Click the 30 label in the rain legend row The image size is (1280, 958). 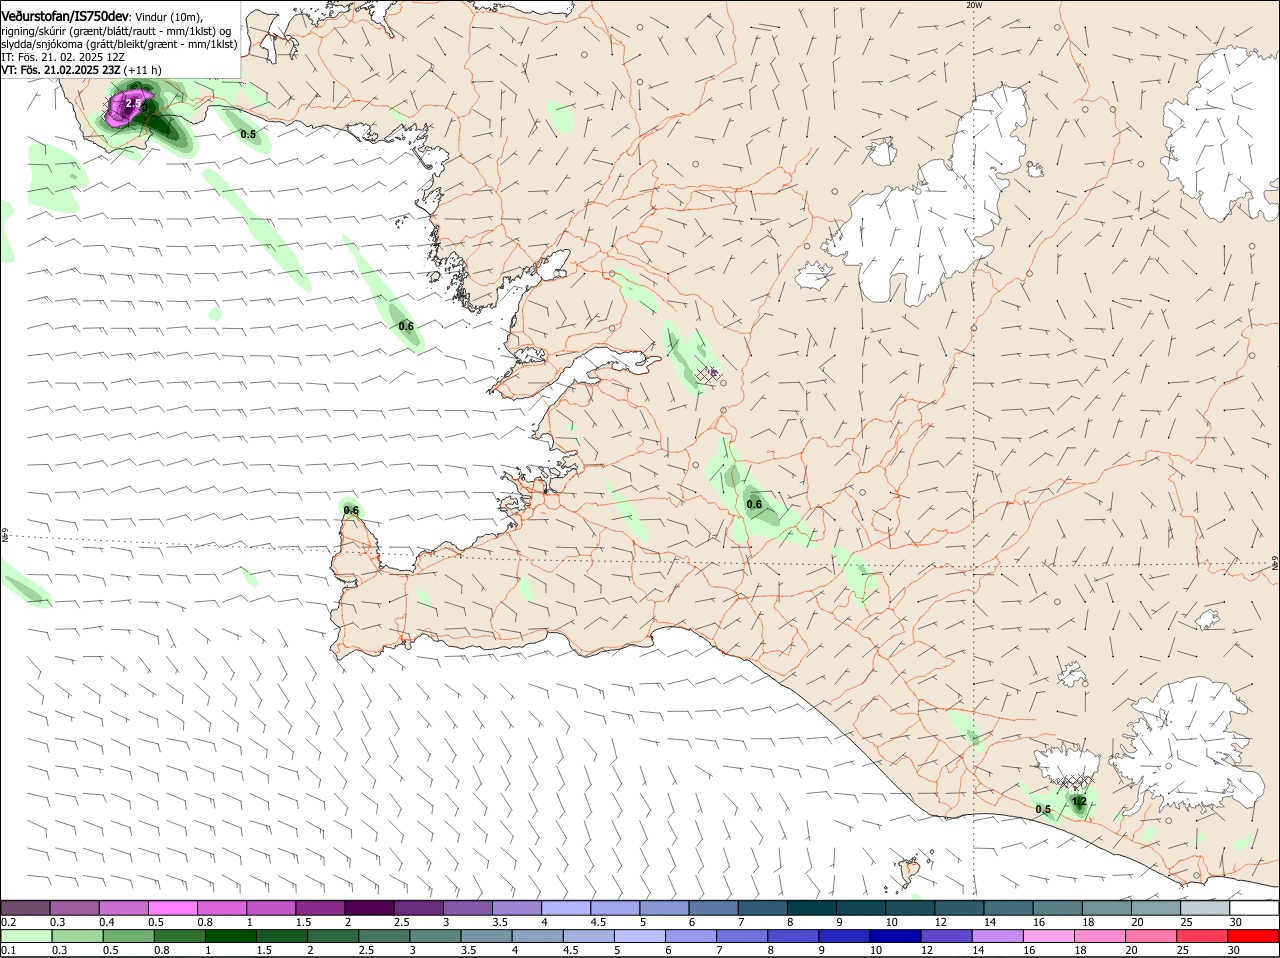click(x=1234, y=950)
